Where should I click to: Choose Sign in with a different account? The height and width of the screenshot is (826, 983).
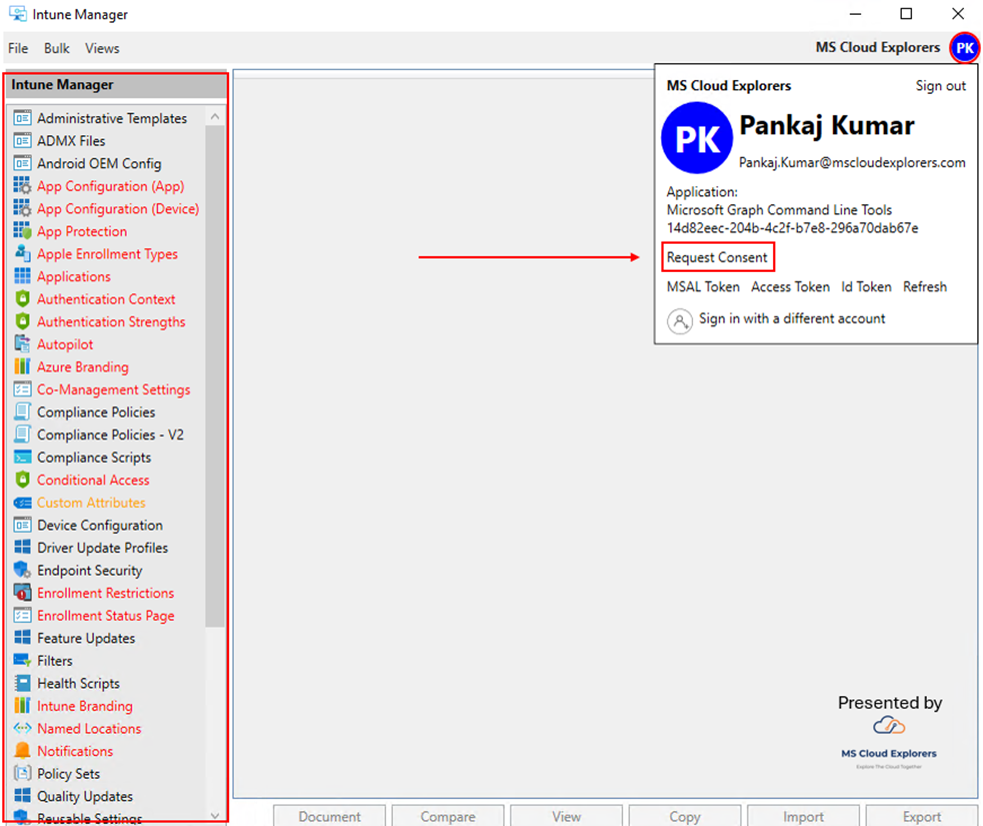pyautogui.click(x=792, y=318)
